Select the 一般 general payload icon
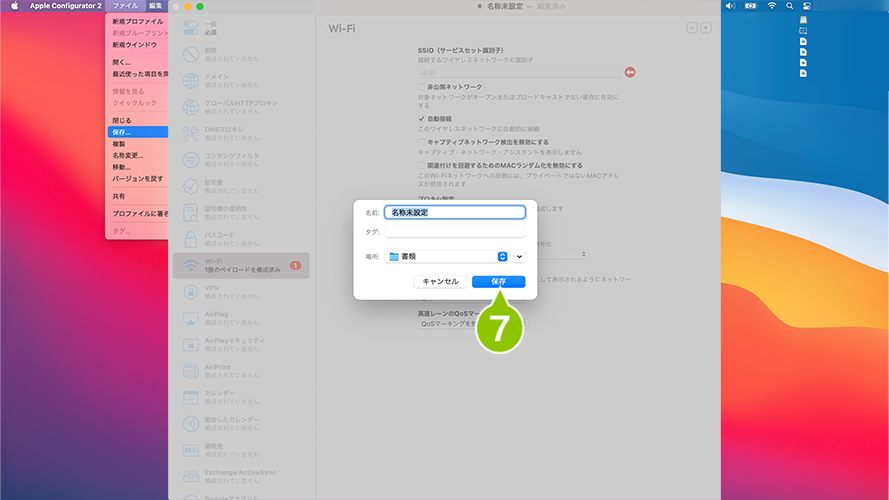Image resolution: width=889 pixels, height=500 pixels. [190, 28]
